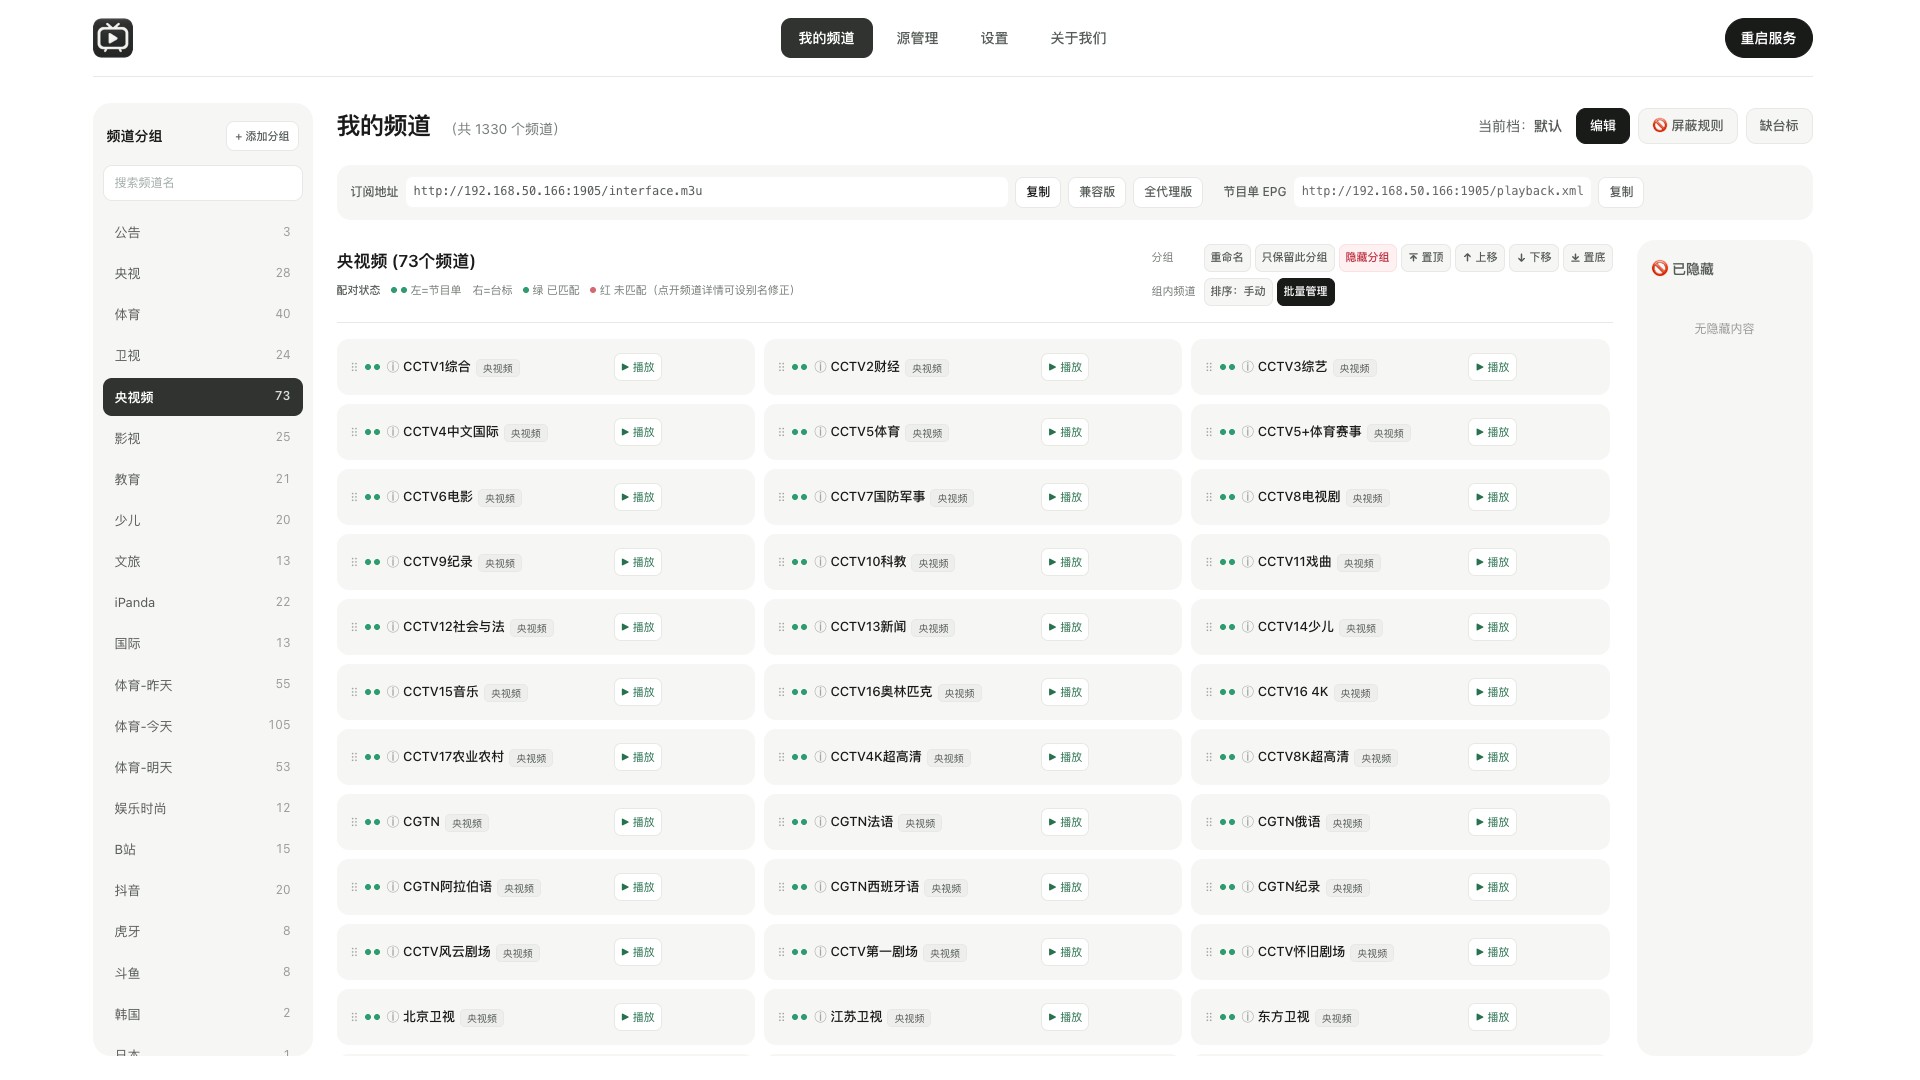Image resolution: width=1920 pixels, height=1080 pixels.
Task: Click subscription URL interface.m3u field
Action: point(706,192)
